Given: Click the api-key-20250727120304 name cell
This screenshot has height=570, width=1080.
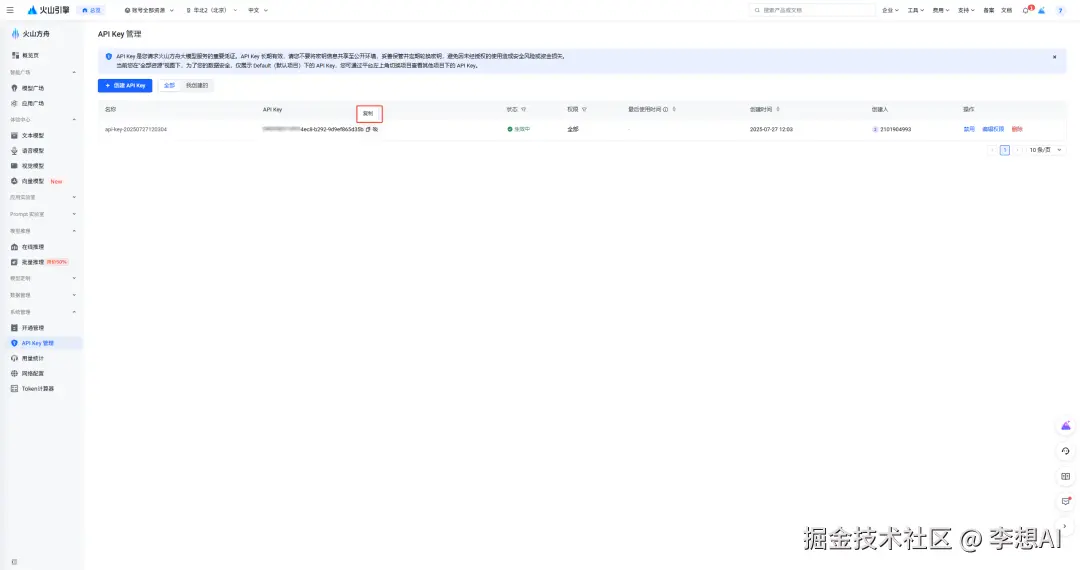Looking at the screenshot, I should 136,129.
